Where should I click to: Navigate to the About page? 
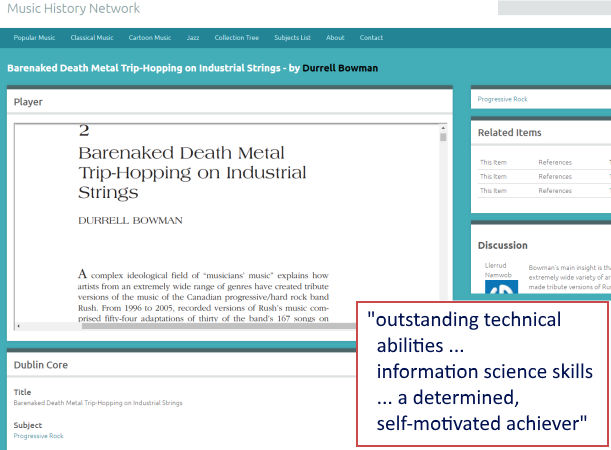[335, 38]
